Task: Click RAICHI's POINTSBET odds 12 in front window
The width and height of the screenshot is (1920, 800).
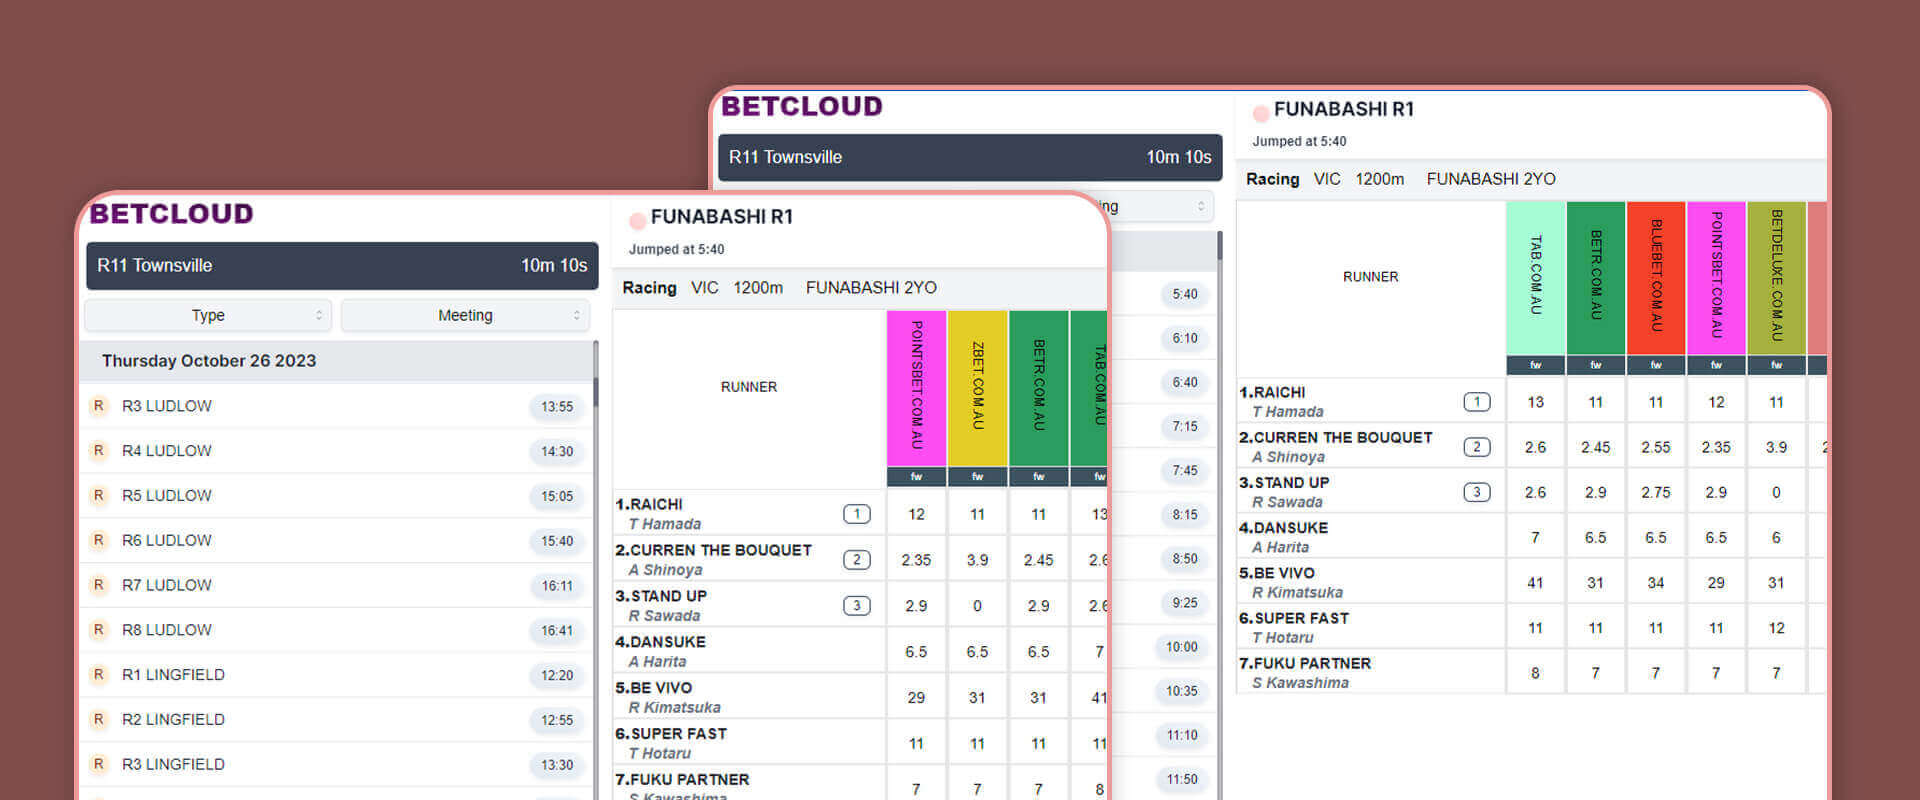Action: (916, 514)
